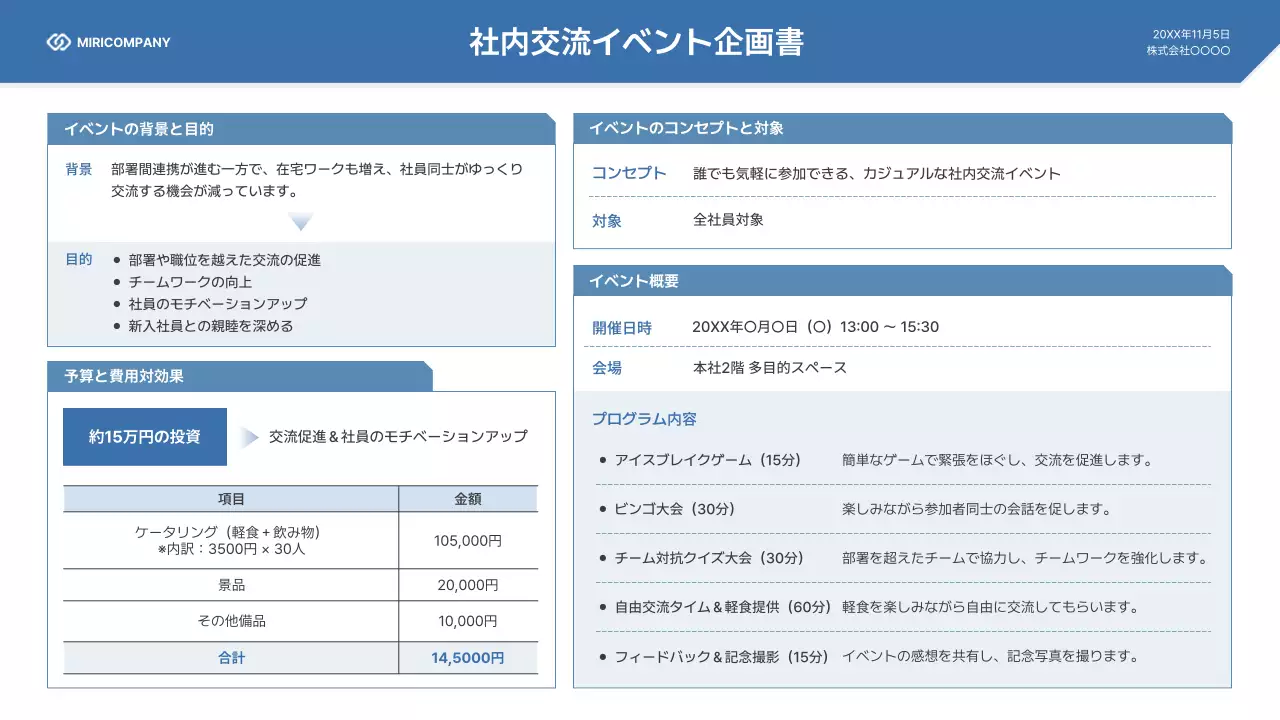The height and width of the screenshot is (720, 1280).
Task: Click the blue down arrow below the 背景 text
Action: [301, 223]
